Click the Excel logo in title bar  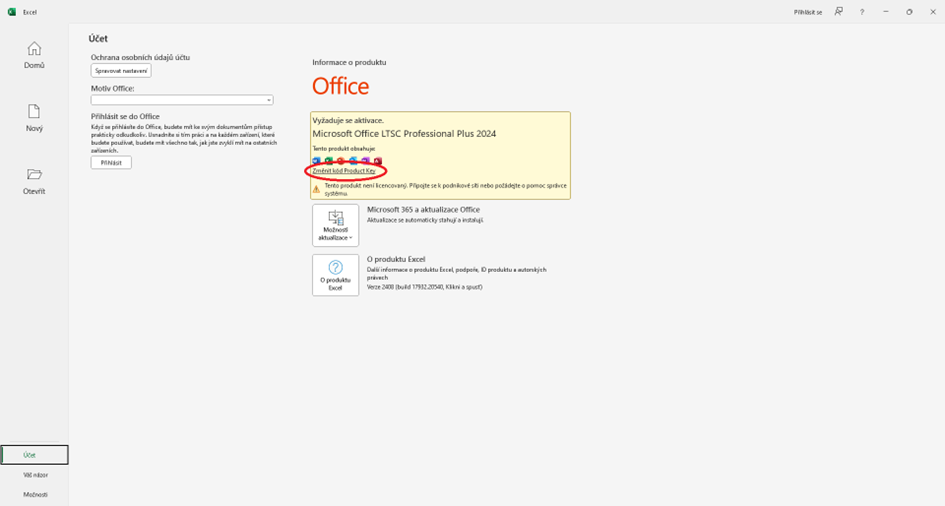pyautogui.click(x=12, y=12)
